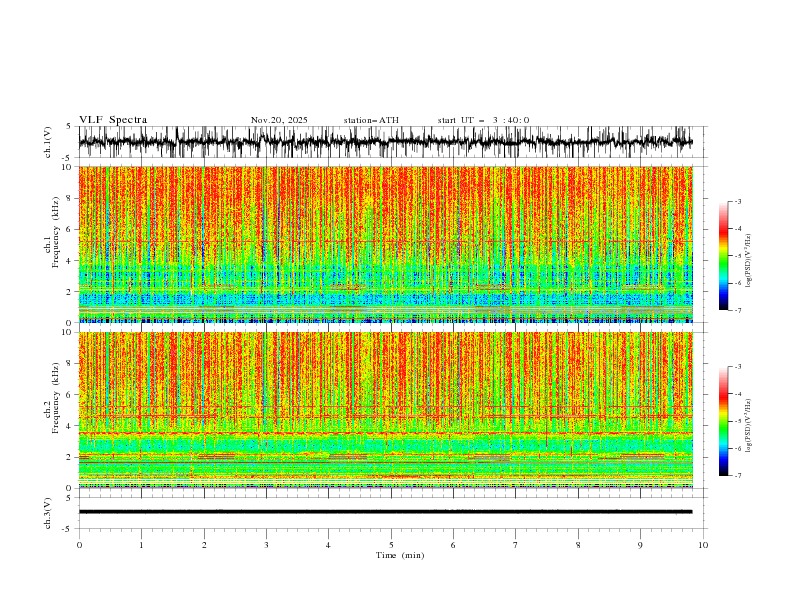Click the start UT time label
The width and height of the screenshot is (792, 612).
(x=483, y=120)
